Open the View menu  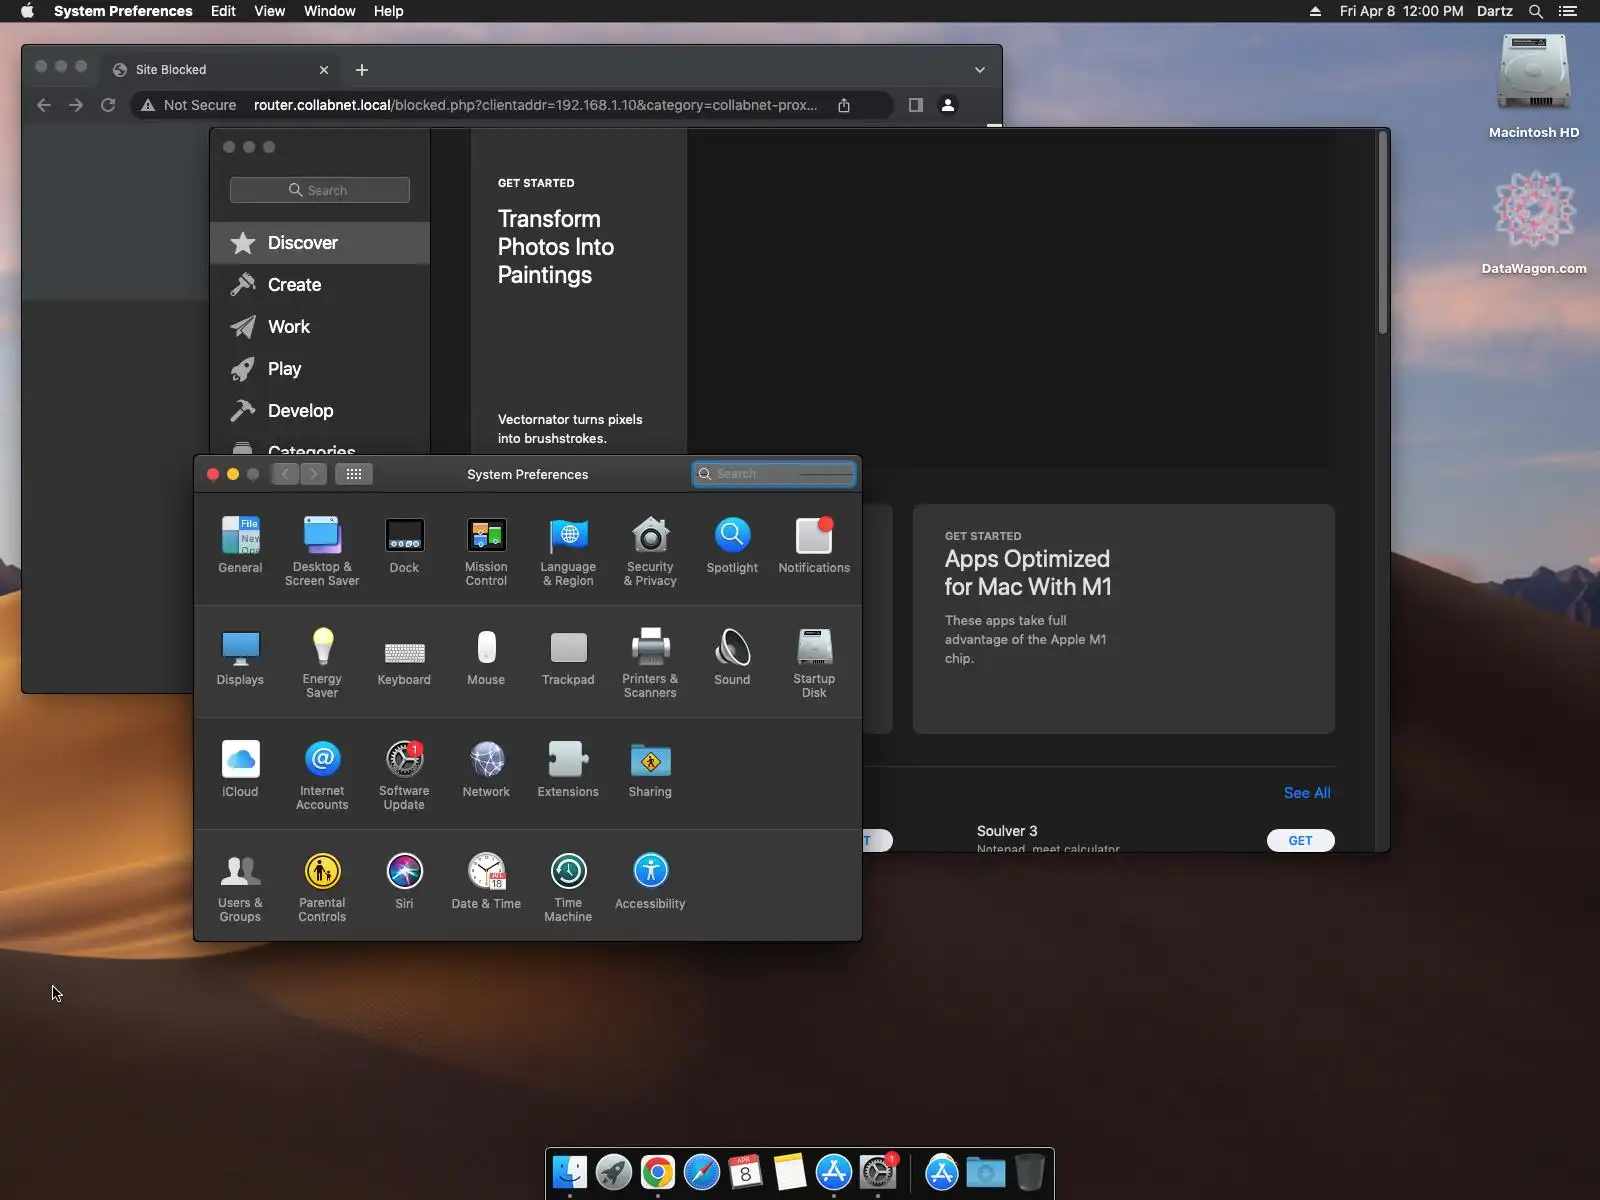(270, 11)
